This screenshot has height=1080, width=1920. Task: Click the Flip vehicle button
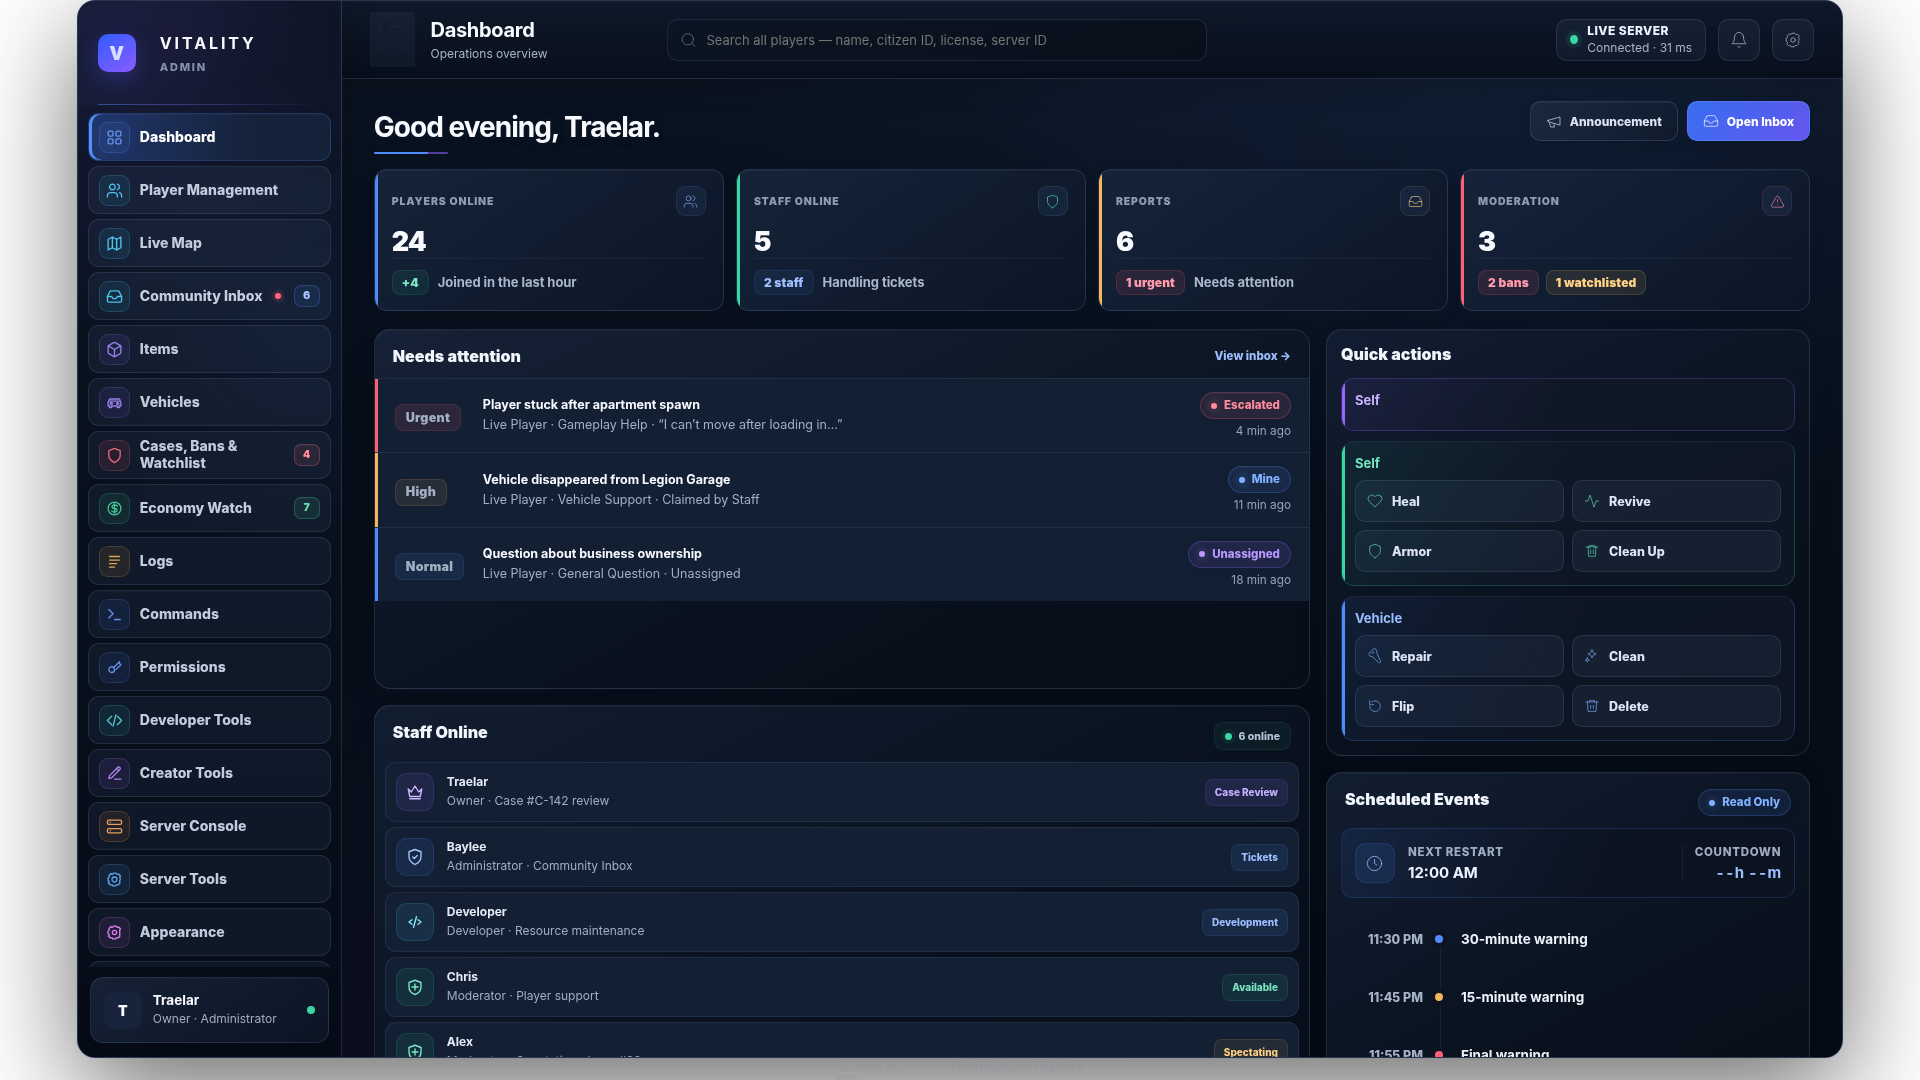[1459, 706]
